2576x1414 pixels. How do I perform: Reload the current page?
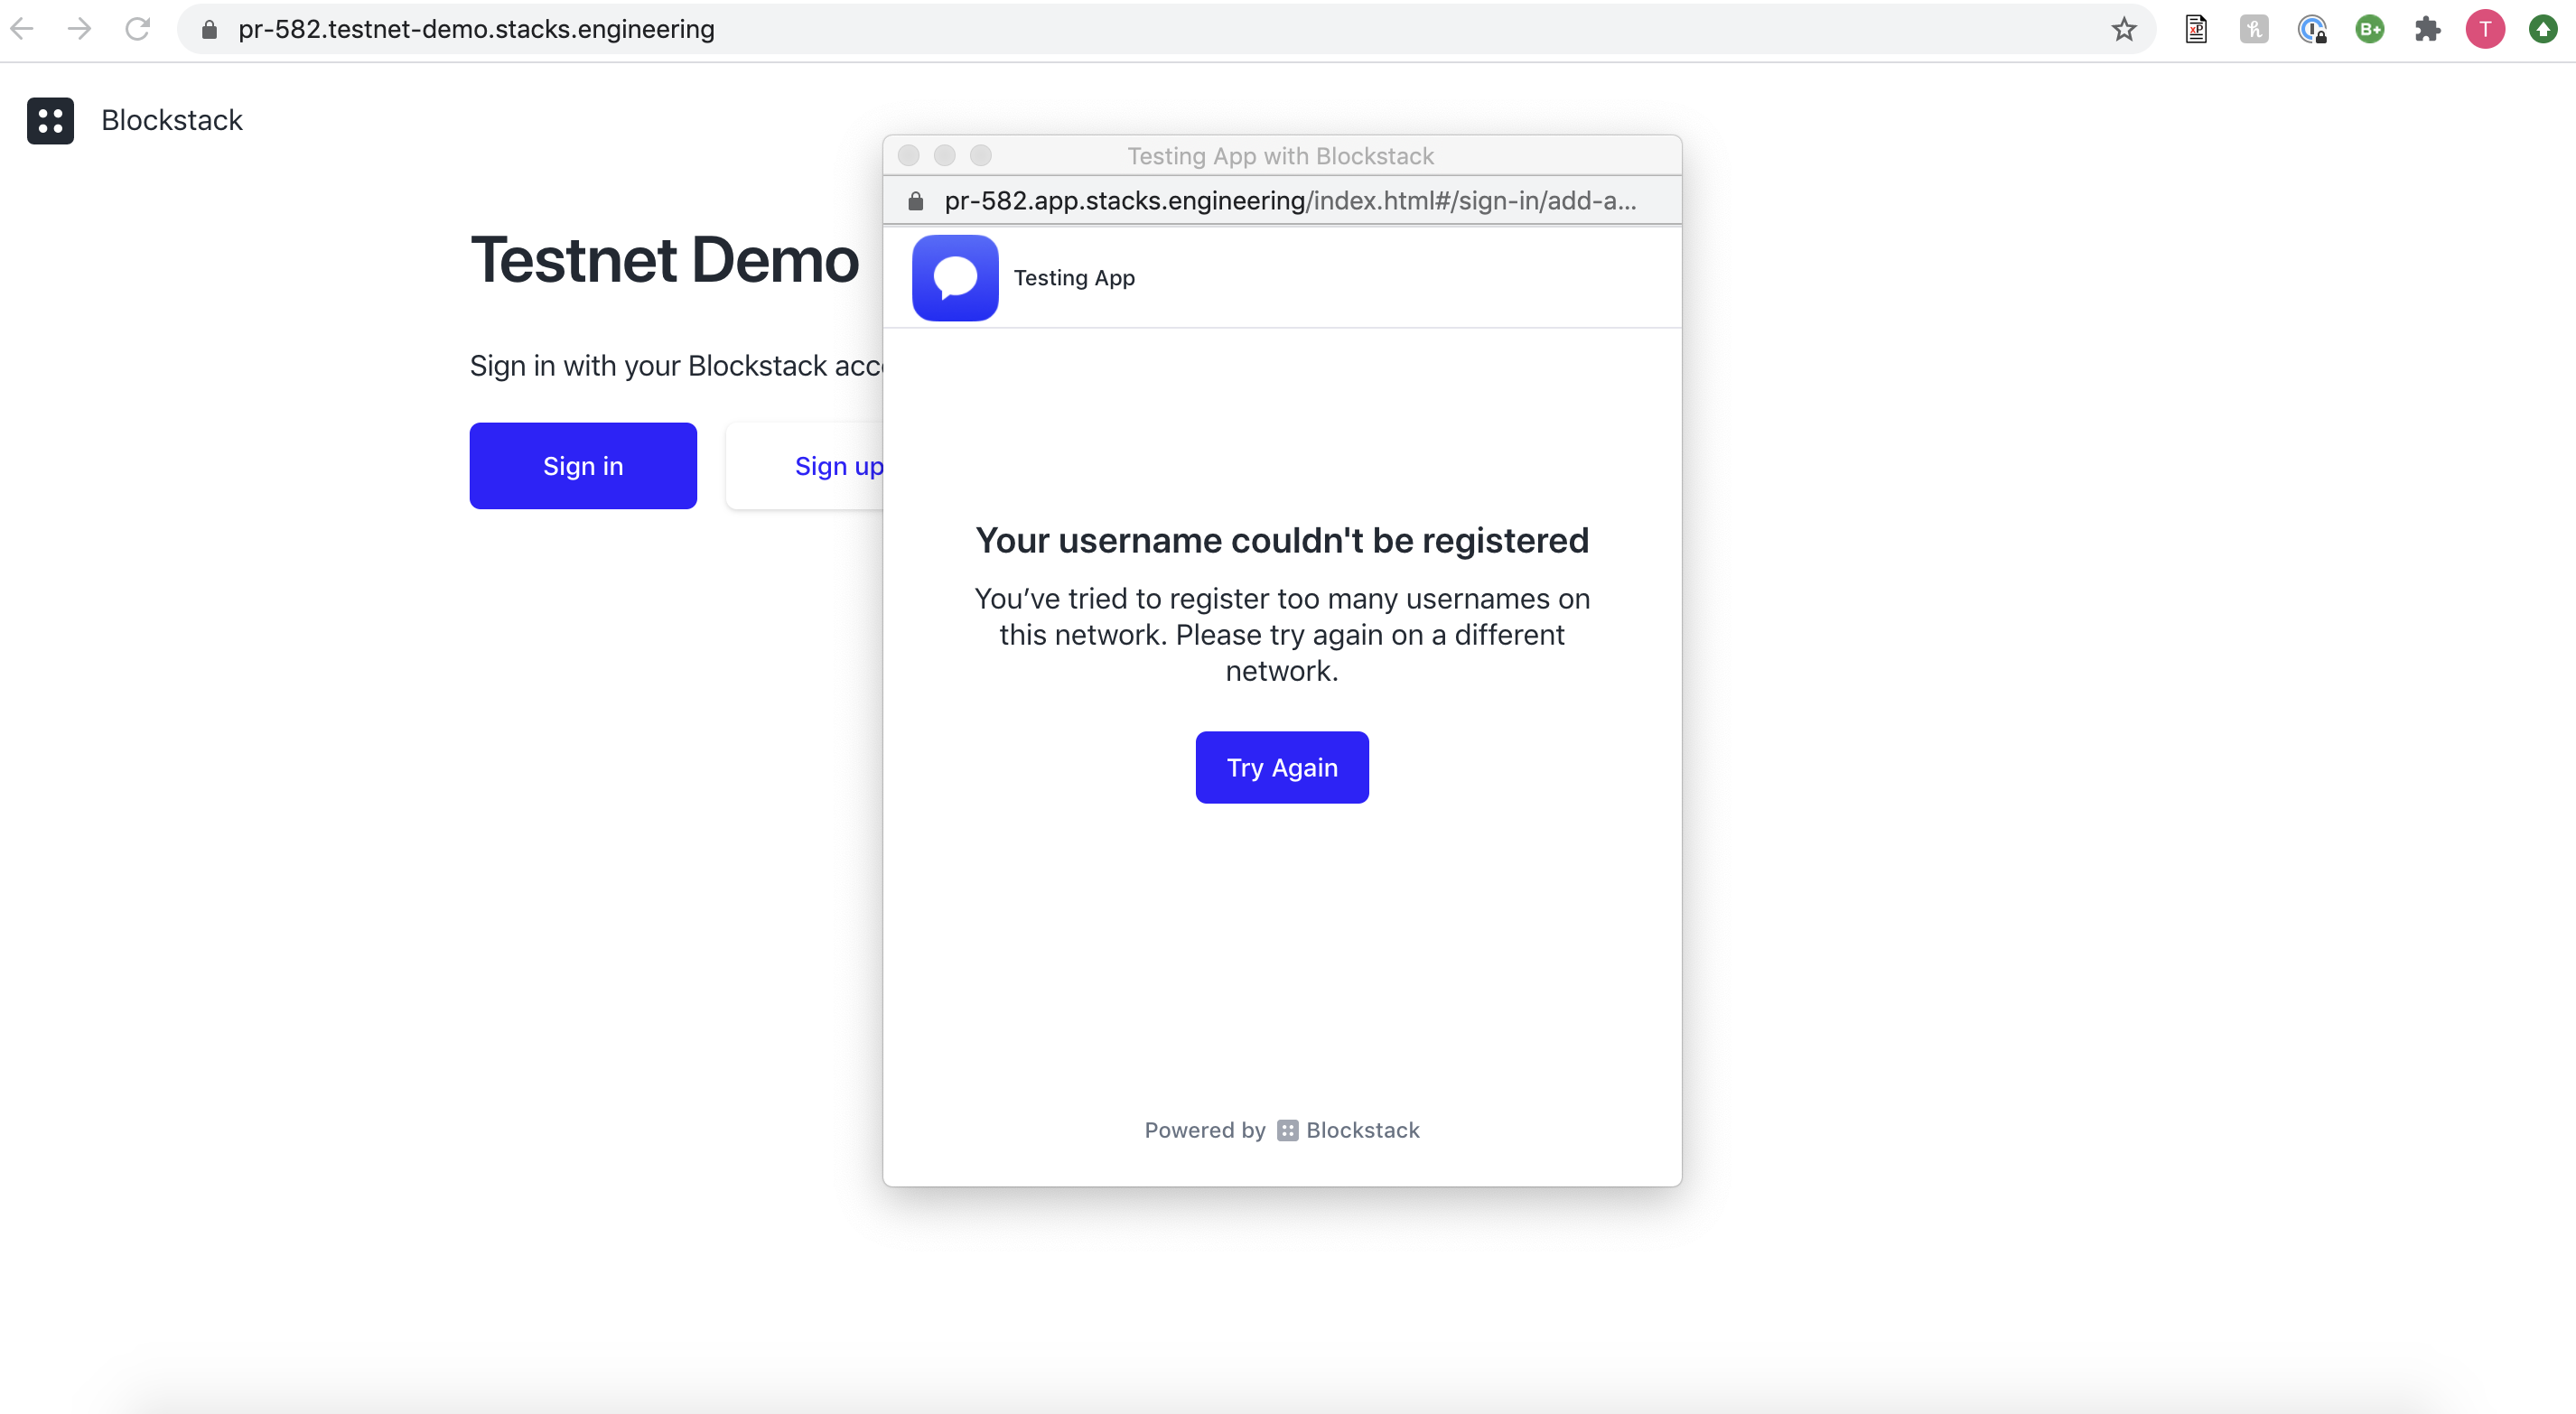click(x=138, y=29)
